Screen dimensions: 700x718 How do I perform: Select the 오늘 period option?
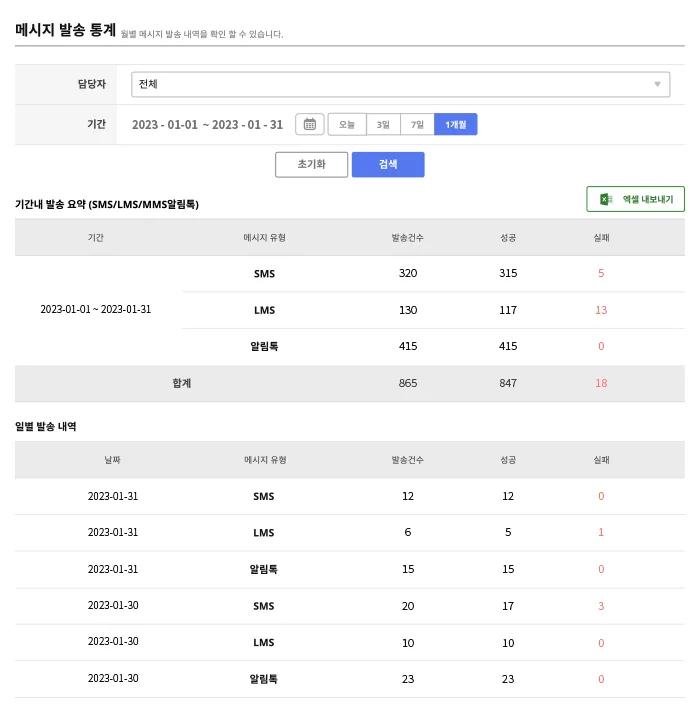(x=346, y=125)
